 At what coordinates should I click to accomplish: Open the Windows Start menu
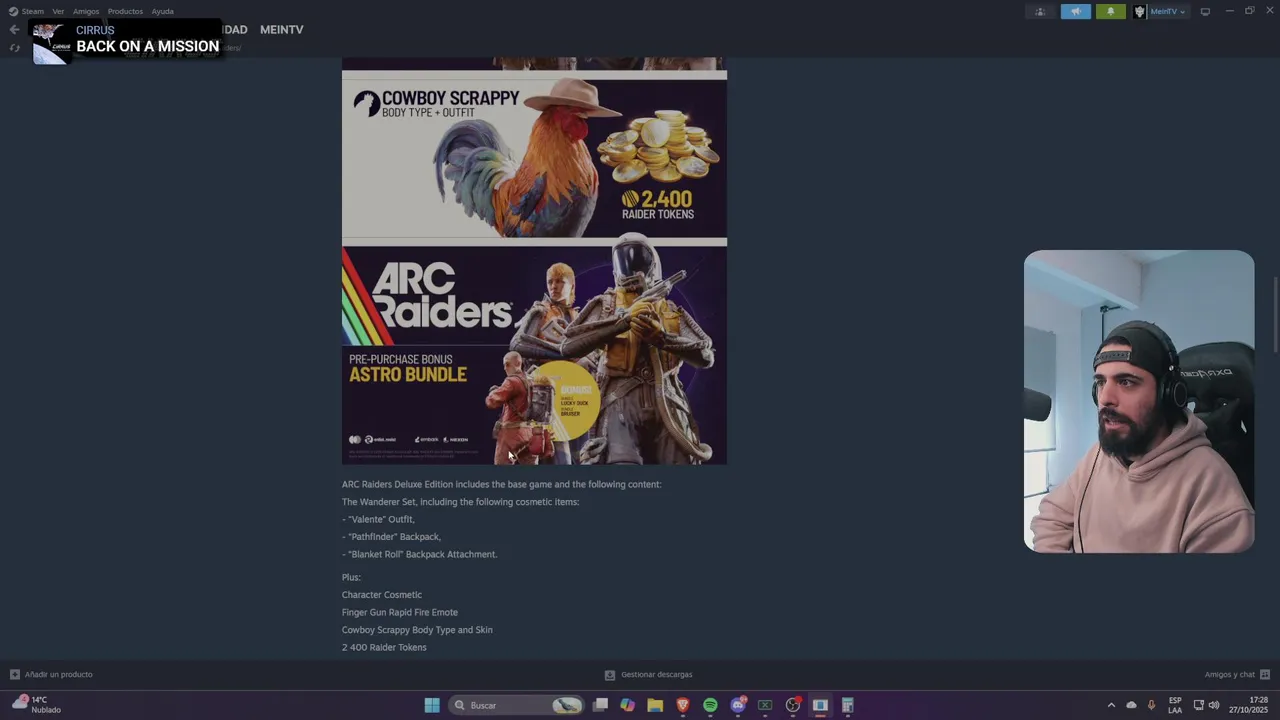coord(432,705)
